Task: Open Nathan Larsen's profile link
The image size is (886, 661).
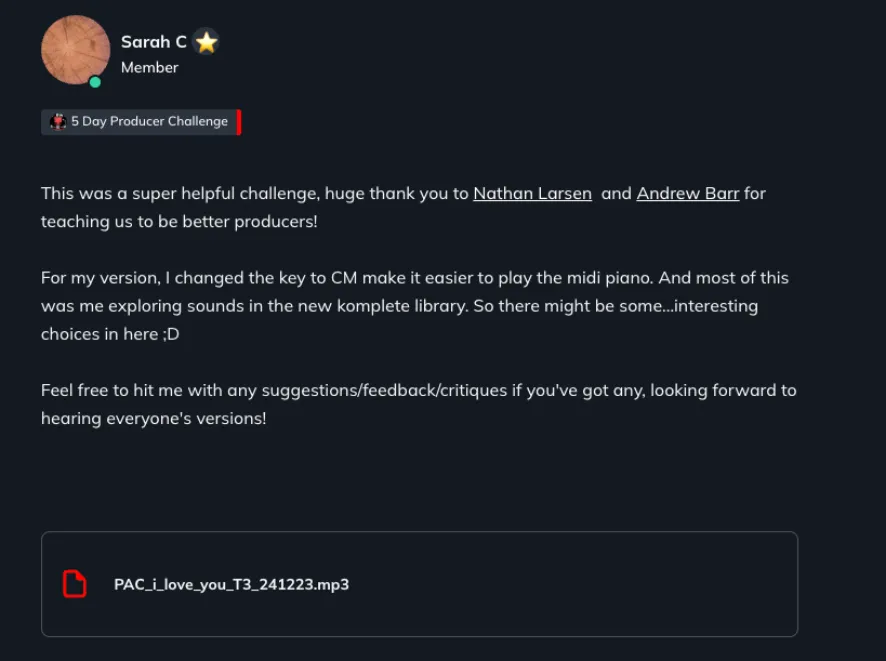Action: (x=532, y=193)
